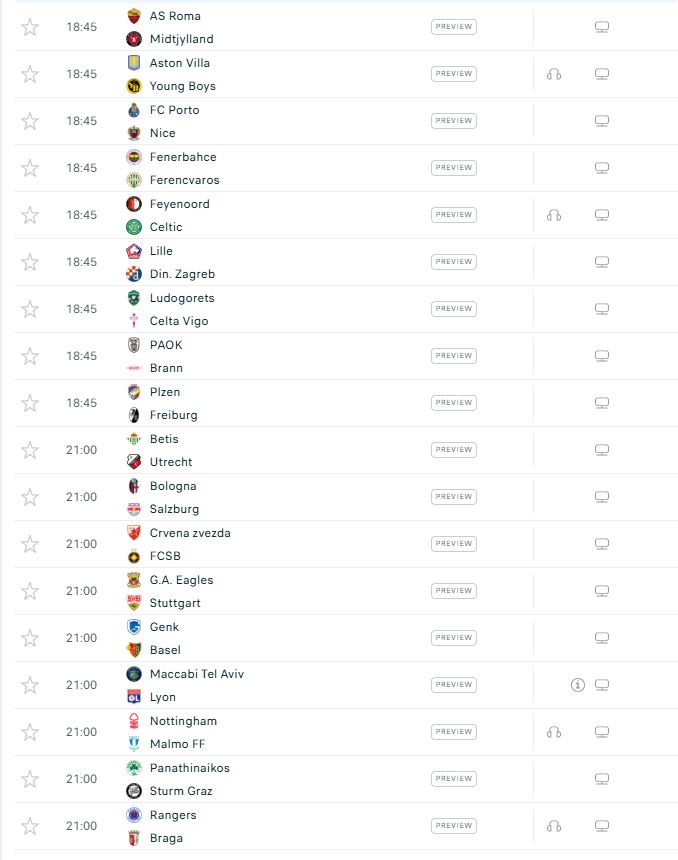The height and width of the screenshot is (860, 678).
Task: Show info icon for Maccabi Tel Aviv match
Action: tap(577, 685)
